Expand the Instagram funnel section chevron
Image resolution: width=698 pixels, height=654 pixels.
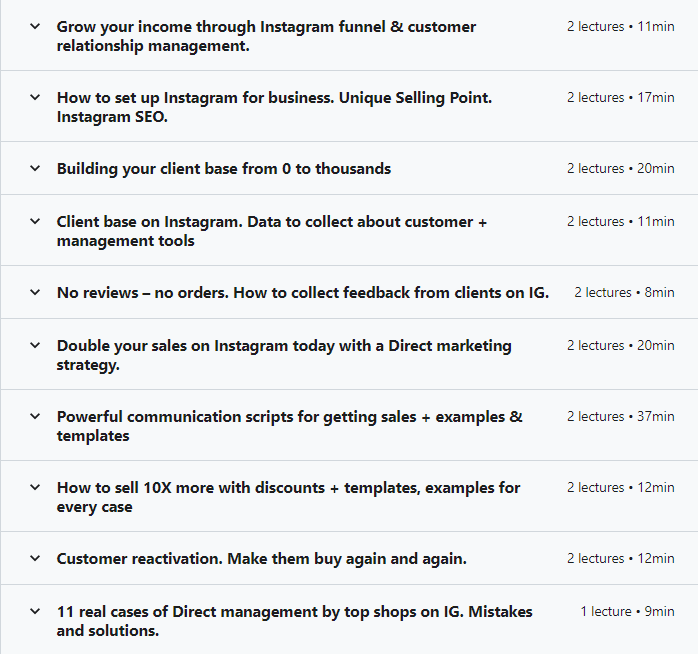point(35,26)
